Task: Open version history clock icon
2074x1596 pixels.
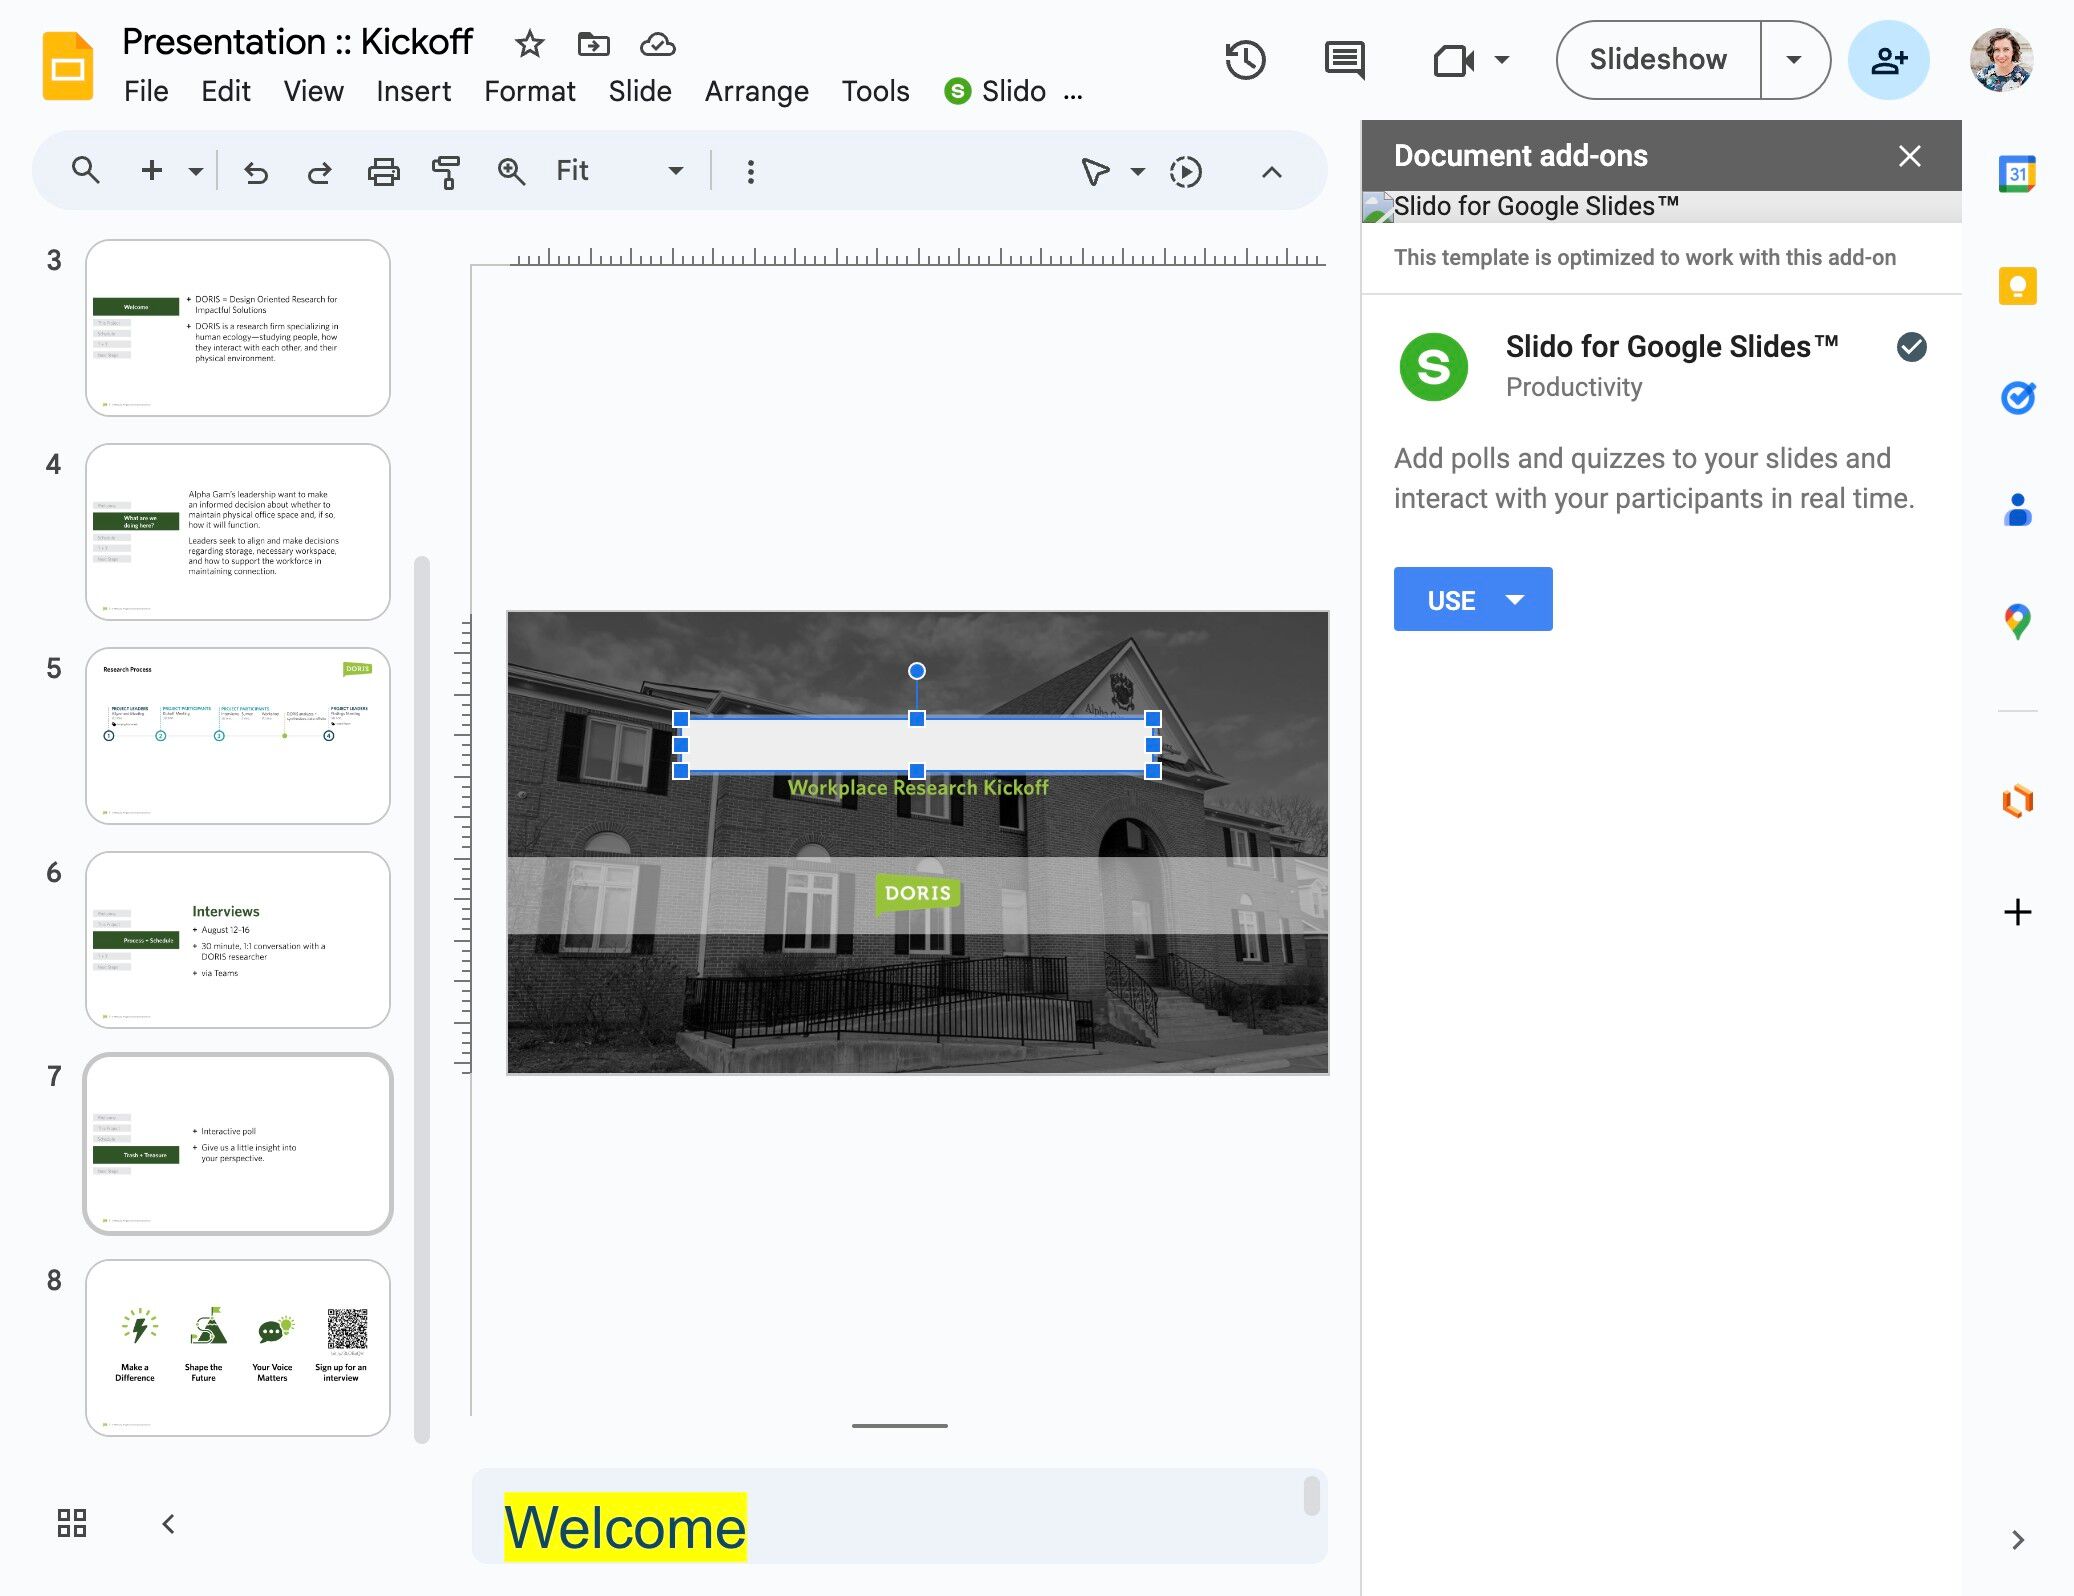Action: pyautogui.click(x=1245, y=60)
